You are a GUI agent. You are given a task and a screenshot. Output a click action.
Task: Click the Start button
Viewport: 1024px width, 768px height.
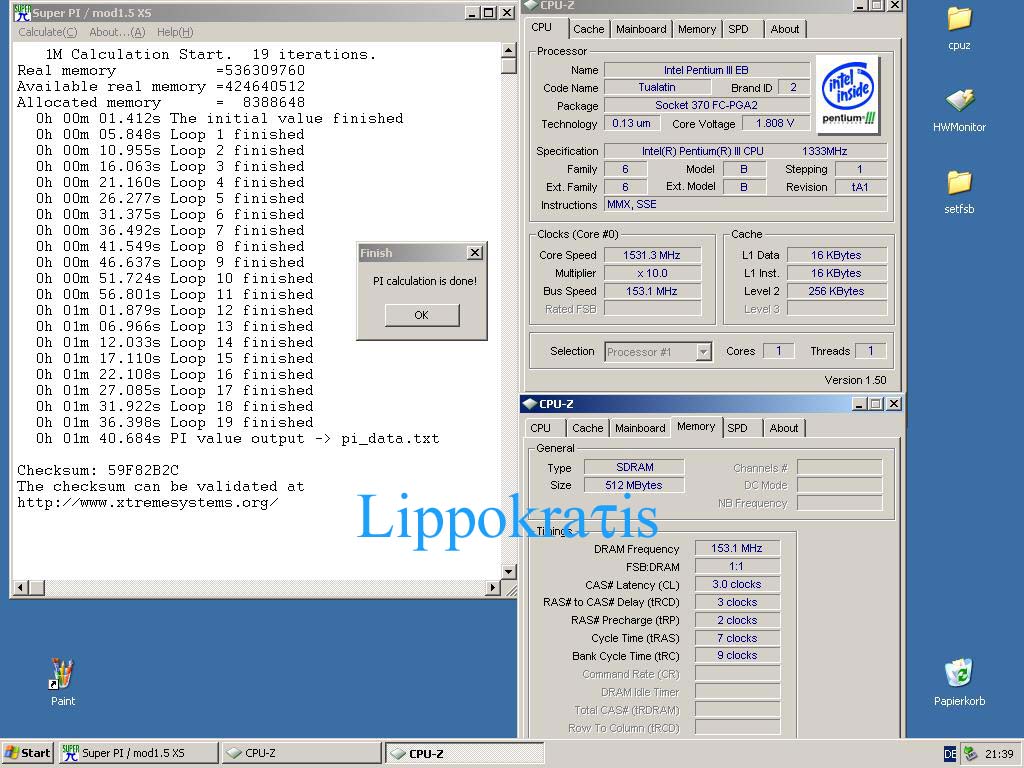point(27,753)
